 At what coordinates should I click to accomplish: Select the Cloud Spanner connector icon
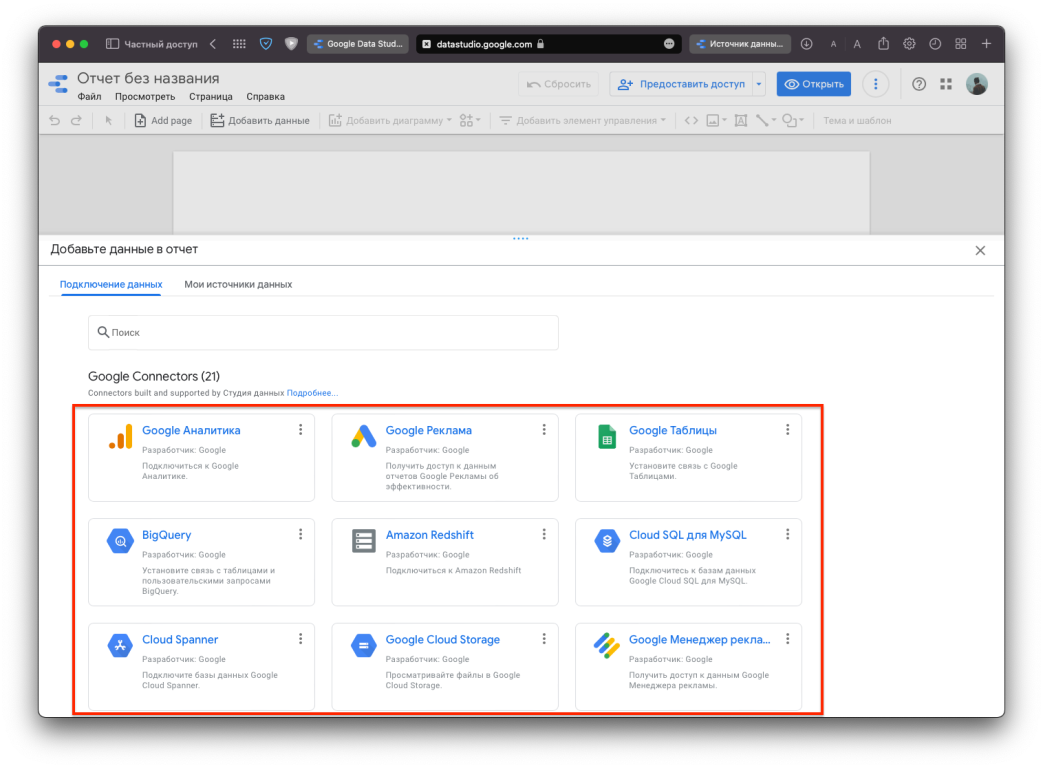click(x=120, y=646)
